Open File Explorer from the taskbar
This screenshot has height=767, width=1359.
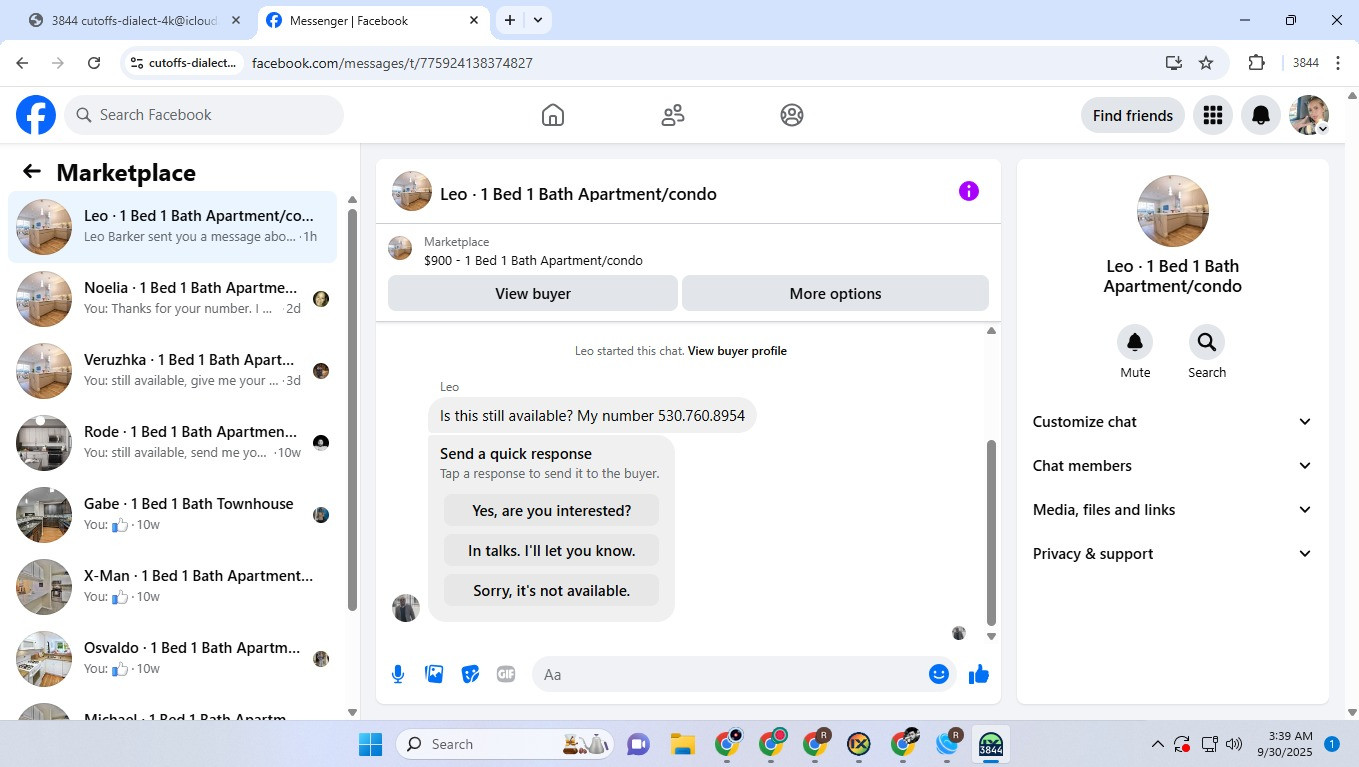(x=683, y=744)
